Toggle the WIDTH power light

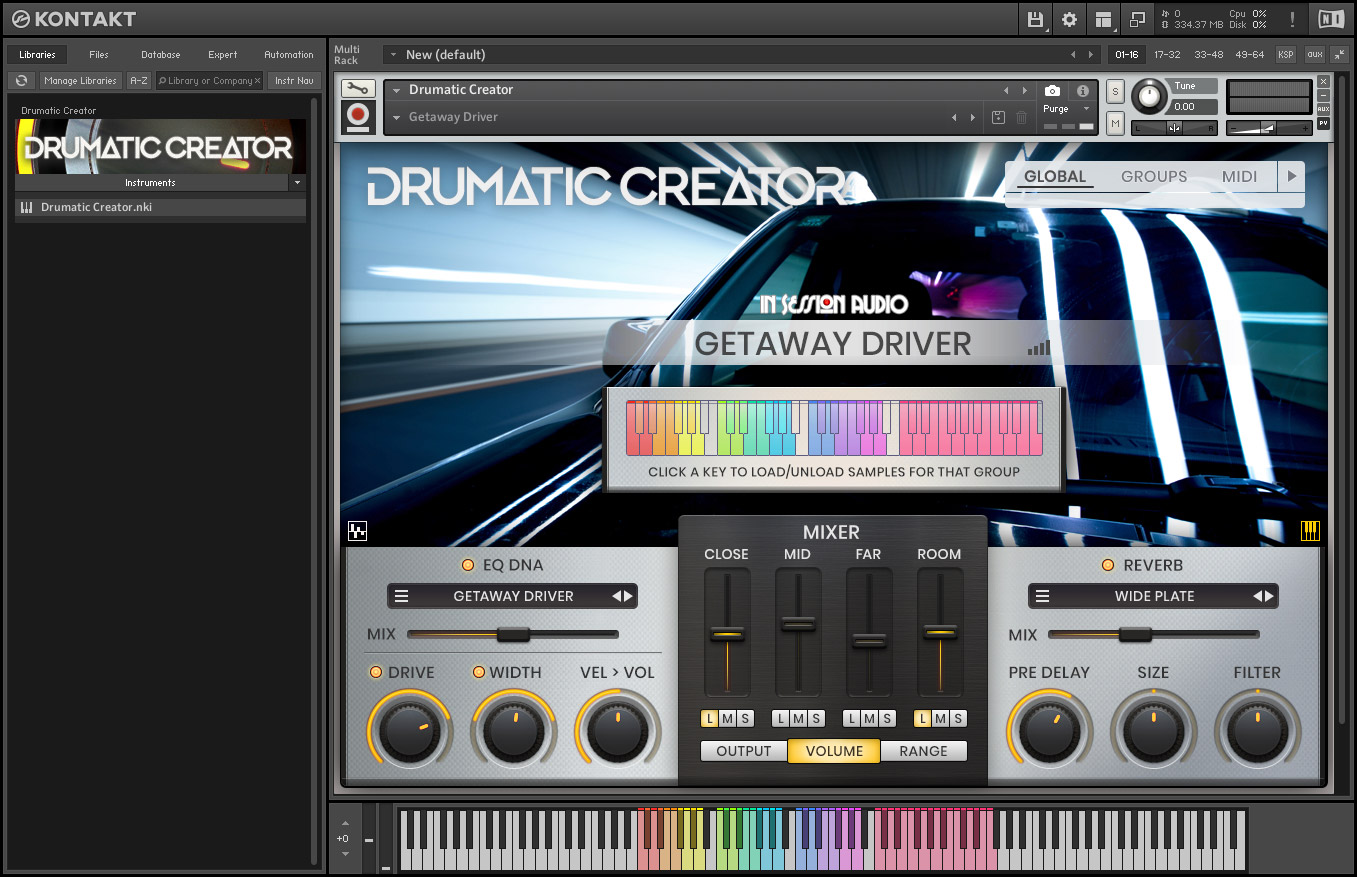coord(478,672)
